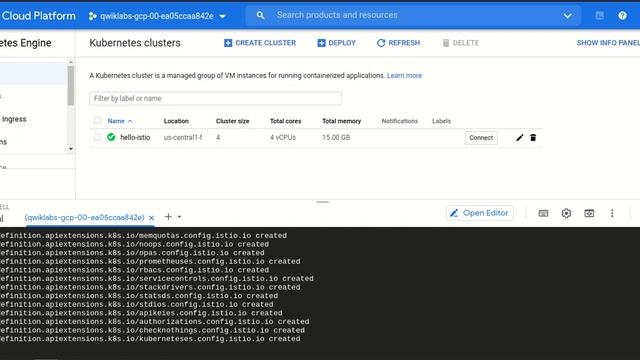Screen dimensions: 640x360
Task: Expand the search bar dropdown chevron
Action: click(567, 16)
